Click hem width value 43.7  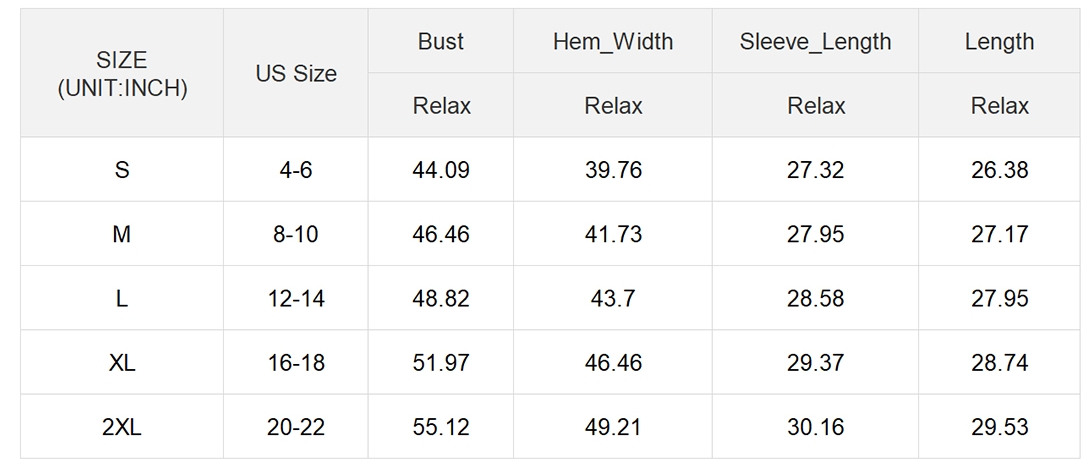click(x=612, y=298)
